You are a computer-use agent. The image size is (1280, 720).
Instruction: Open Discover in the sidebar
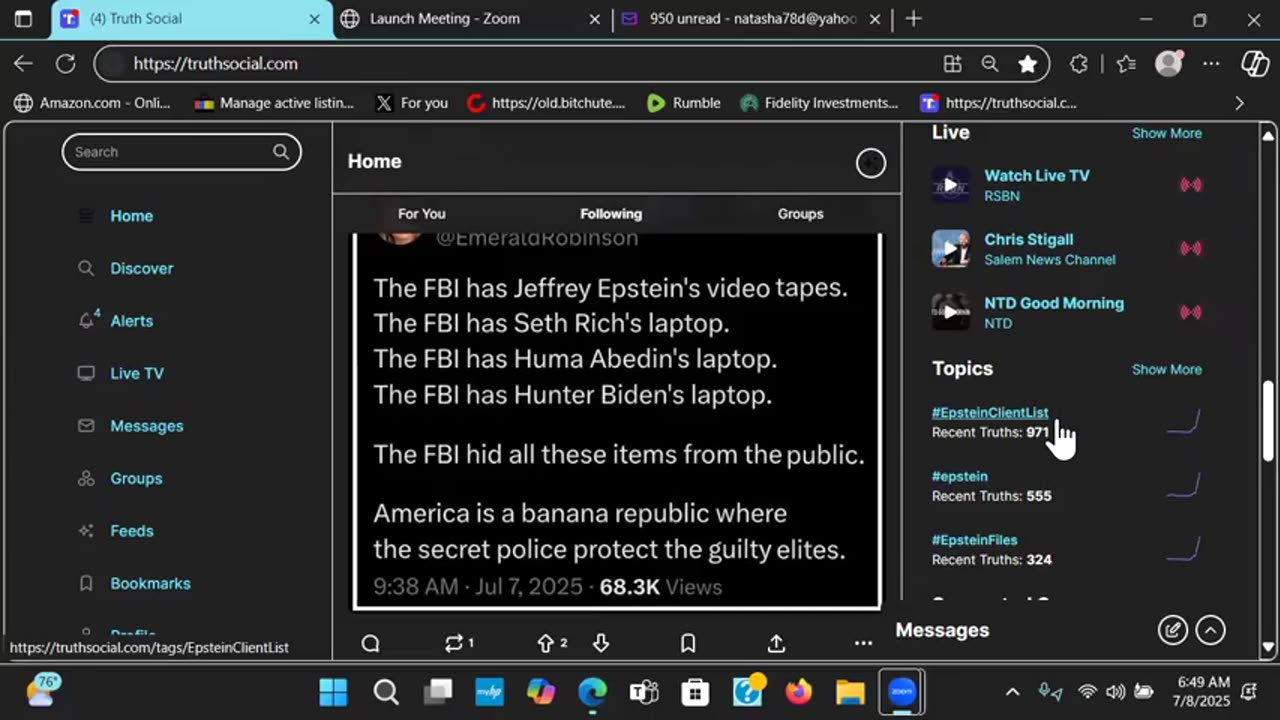[126, 268]
